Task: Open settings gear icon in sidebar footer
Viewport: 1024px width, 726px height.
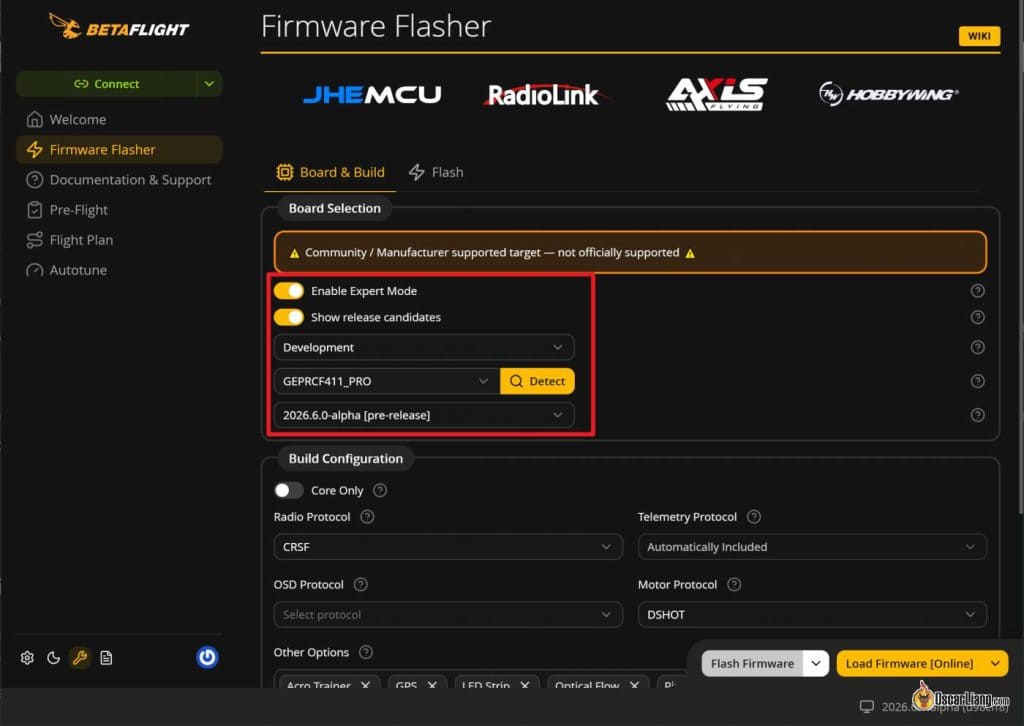Action: click(27, 657)
